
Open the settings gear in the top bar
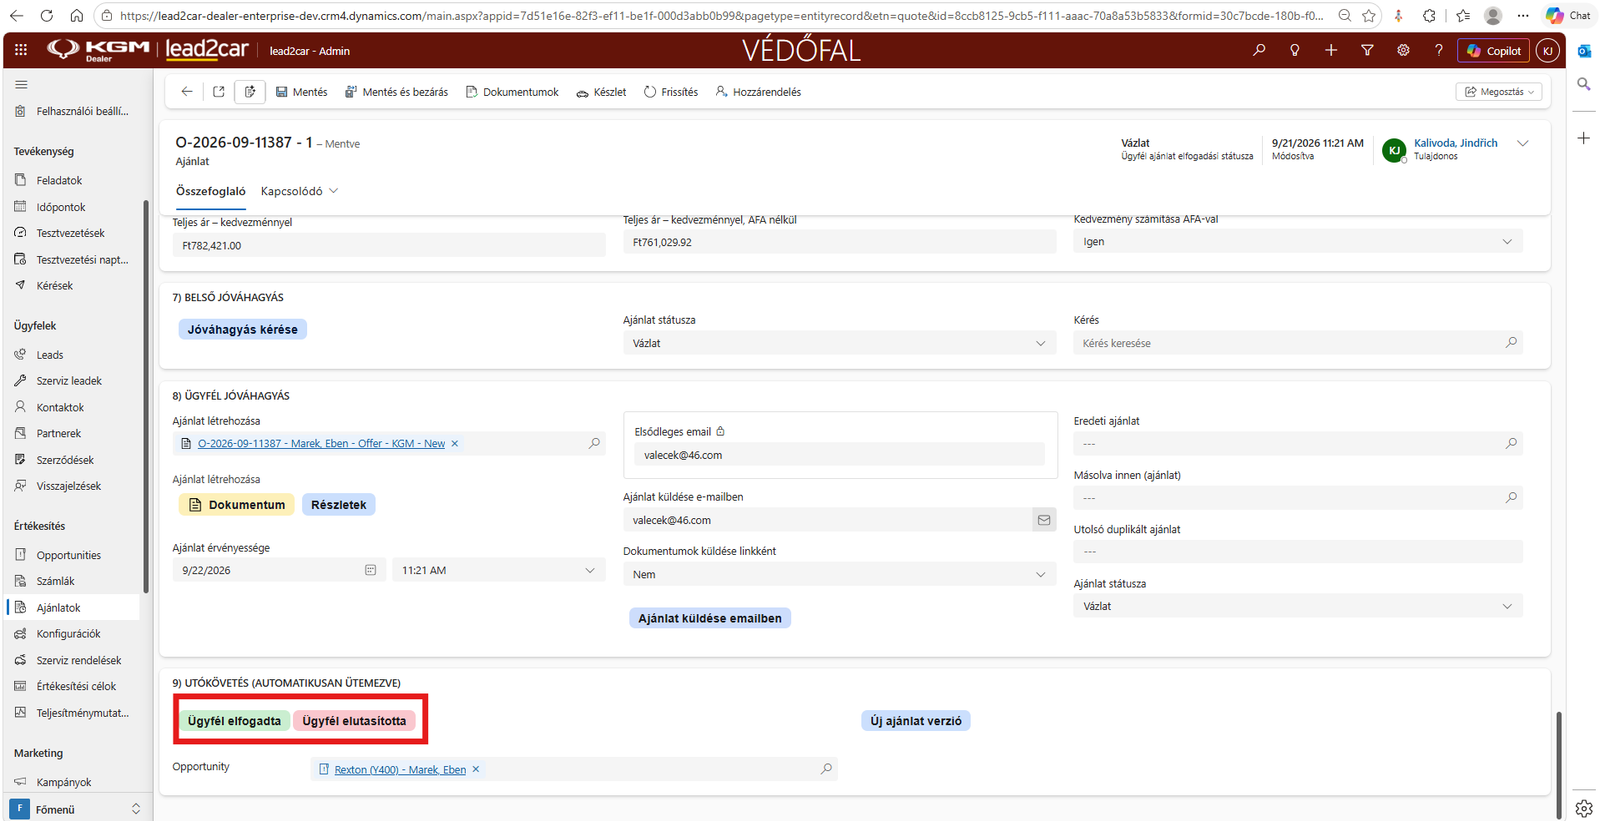pyautogui.click(x=1403, y=50)
